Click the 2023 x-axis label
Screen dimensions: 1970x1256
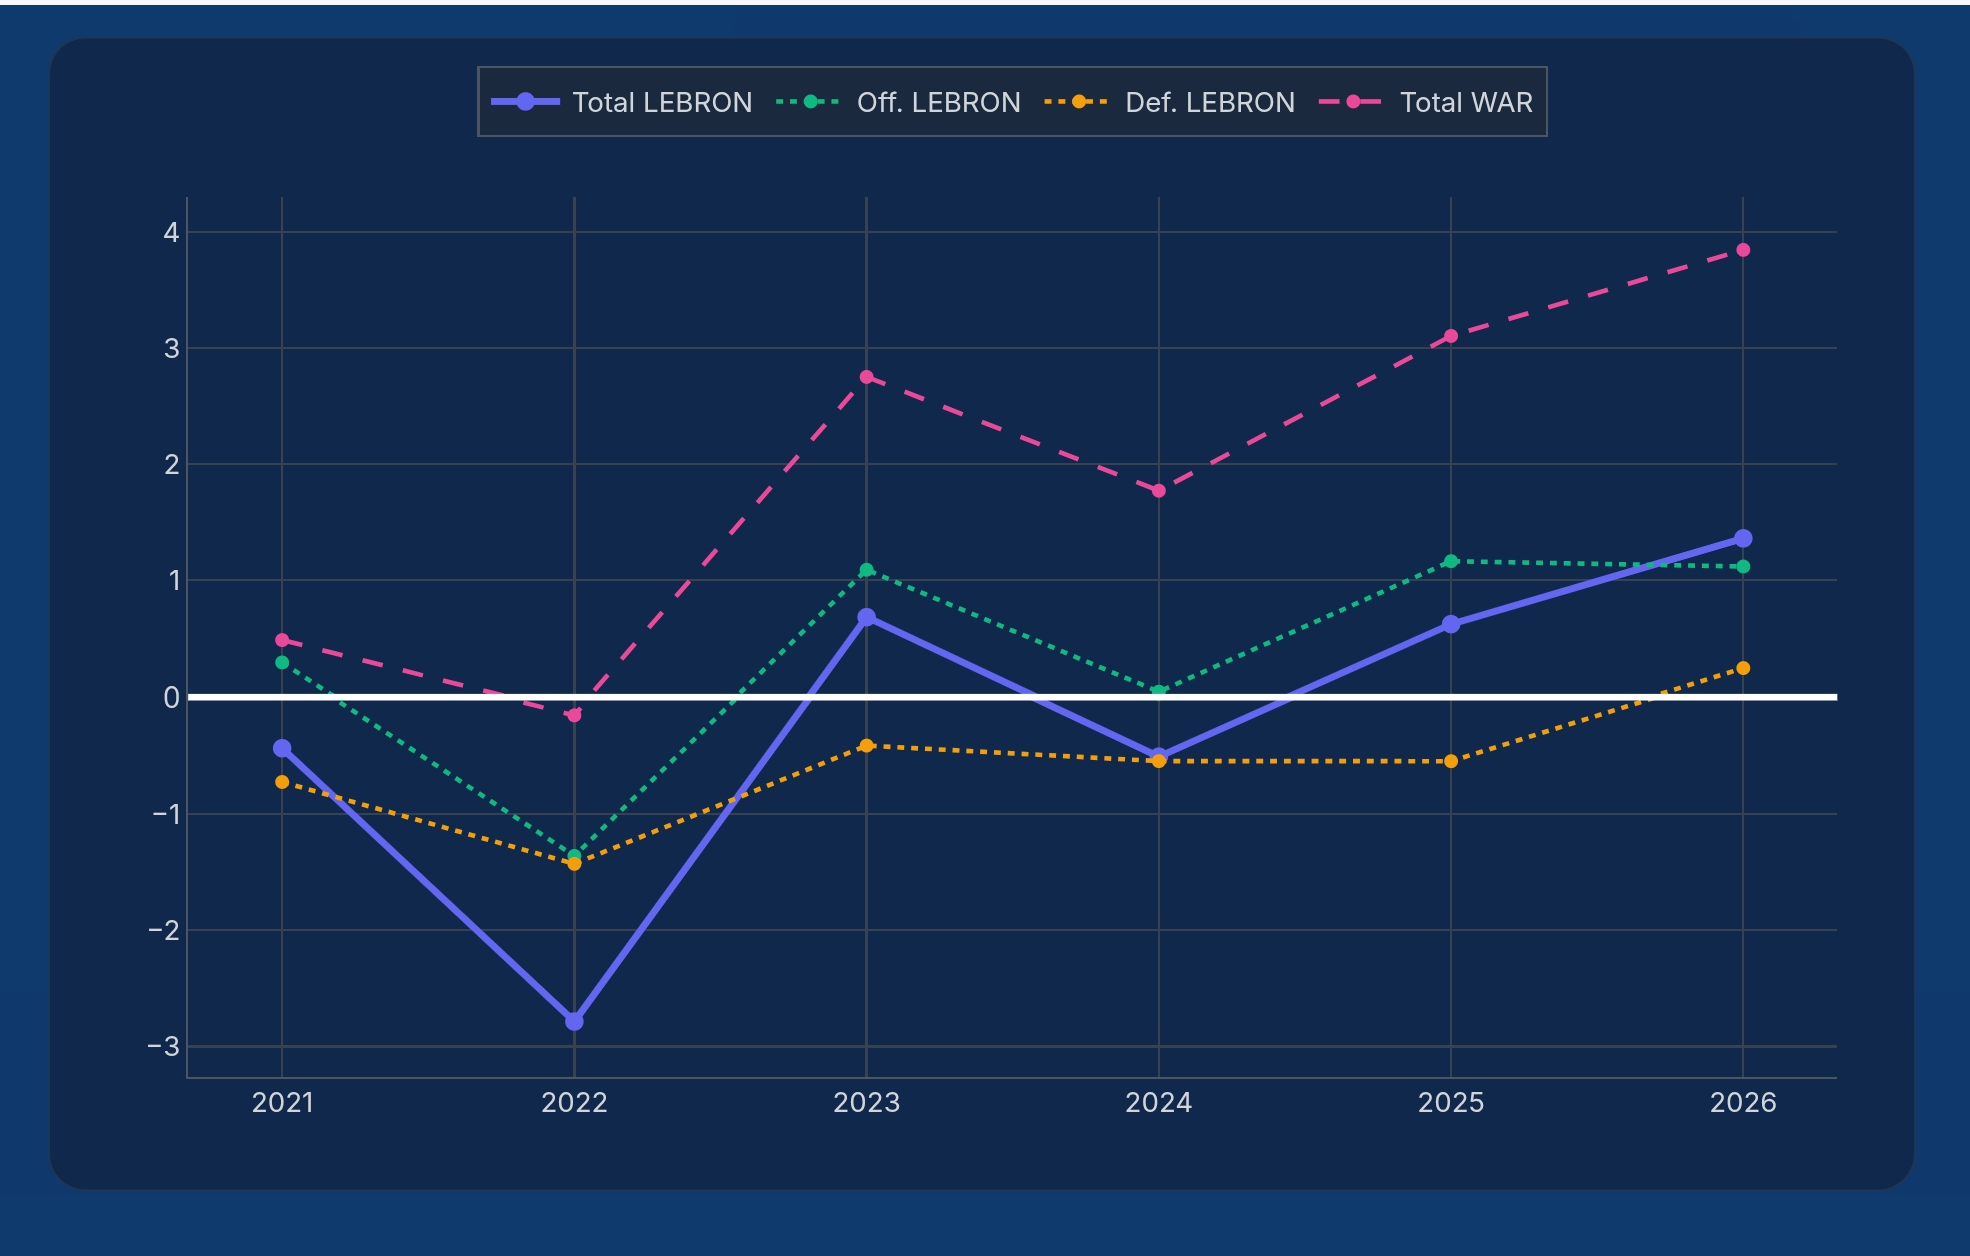(867, 1102)
